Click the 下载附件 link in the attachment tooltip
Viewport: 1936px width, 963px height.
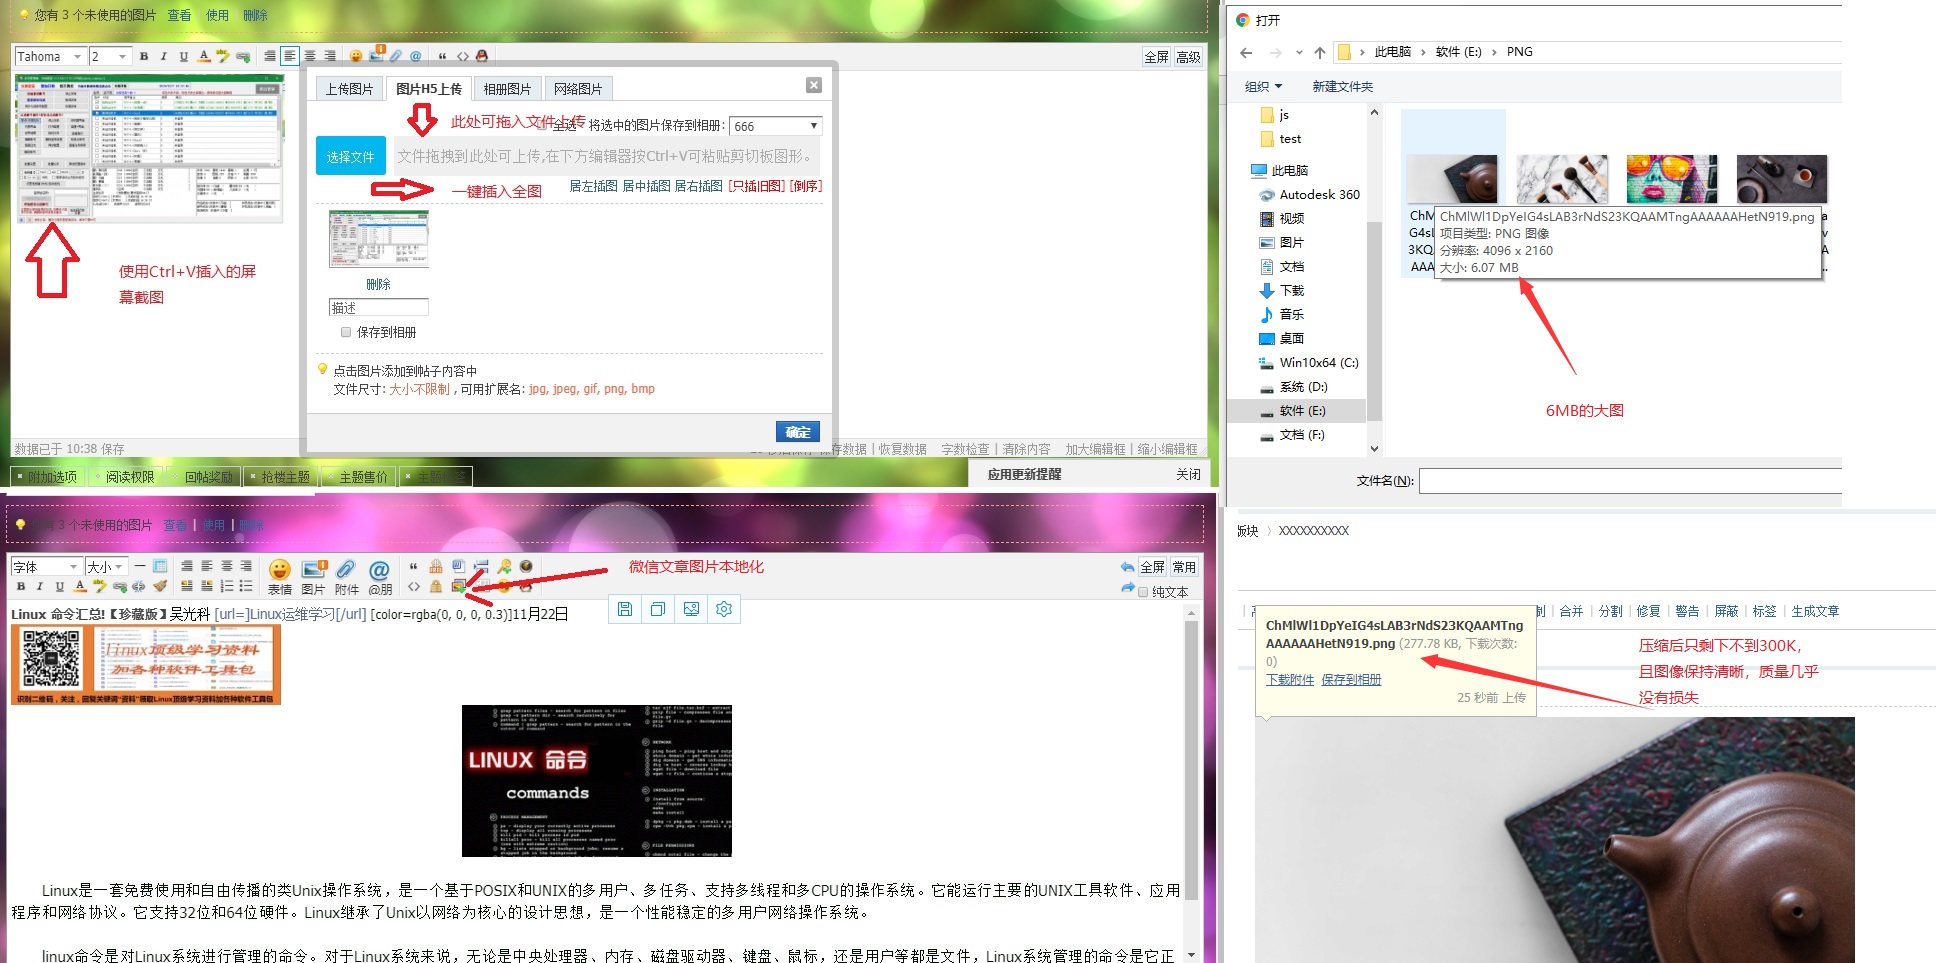point(1290,680)
